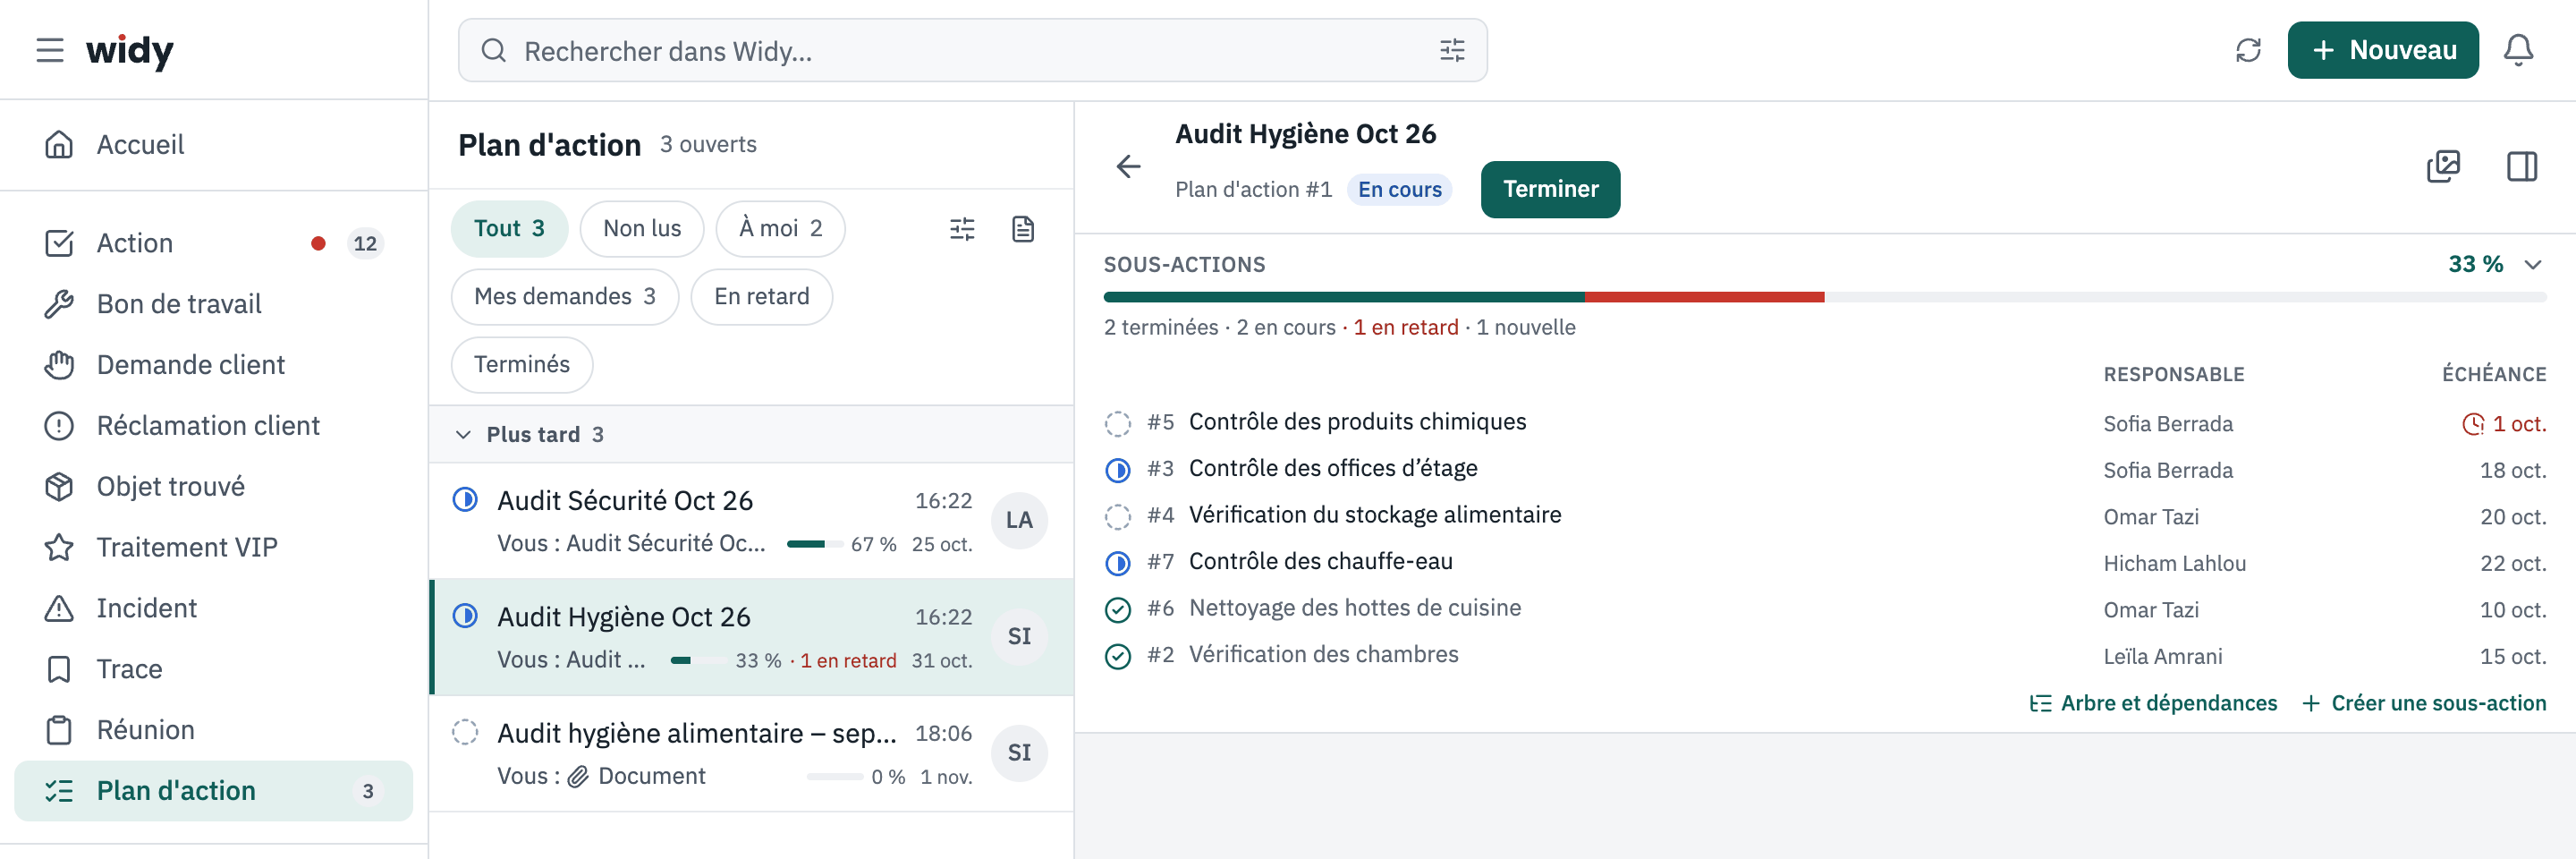Viewport: 2576px width, 859px height.
Task: Open search filter options icon in search bar
Action: (x=1452, y=50)
